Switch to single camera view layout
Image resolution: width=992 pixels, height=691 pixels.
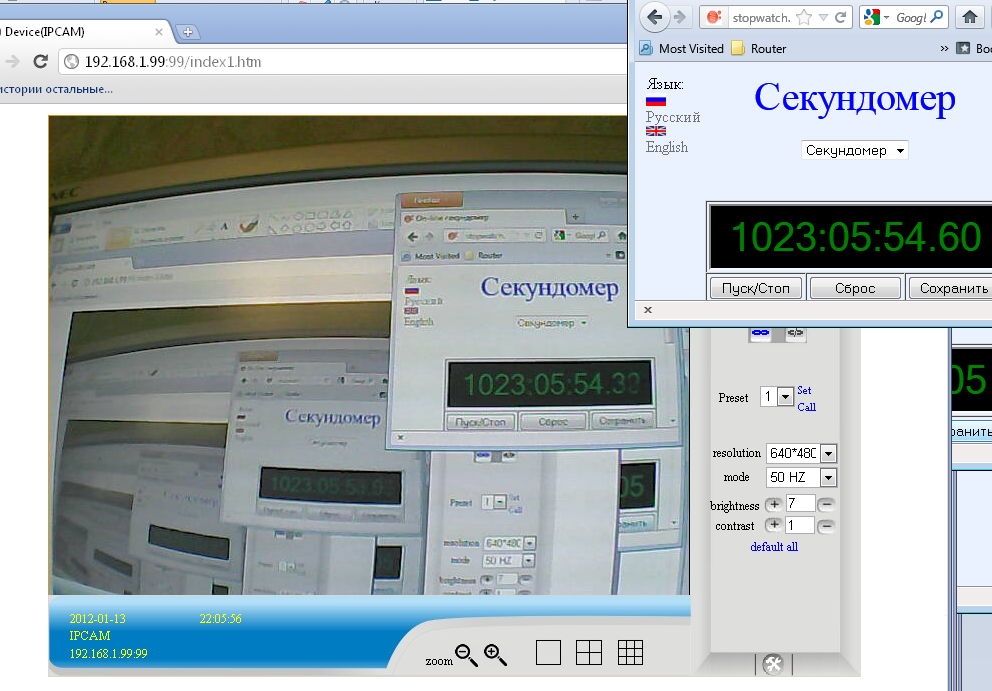point(548,653)
